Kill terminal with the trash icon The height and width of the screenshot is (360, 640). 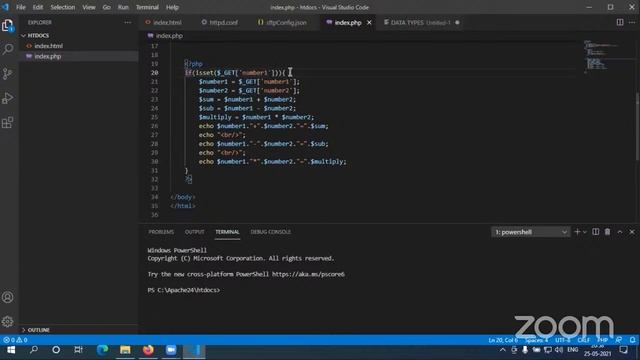pyautogui.click(x=607, y=232)
